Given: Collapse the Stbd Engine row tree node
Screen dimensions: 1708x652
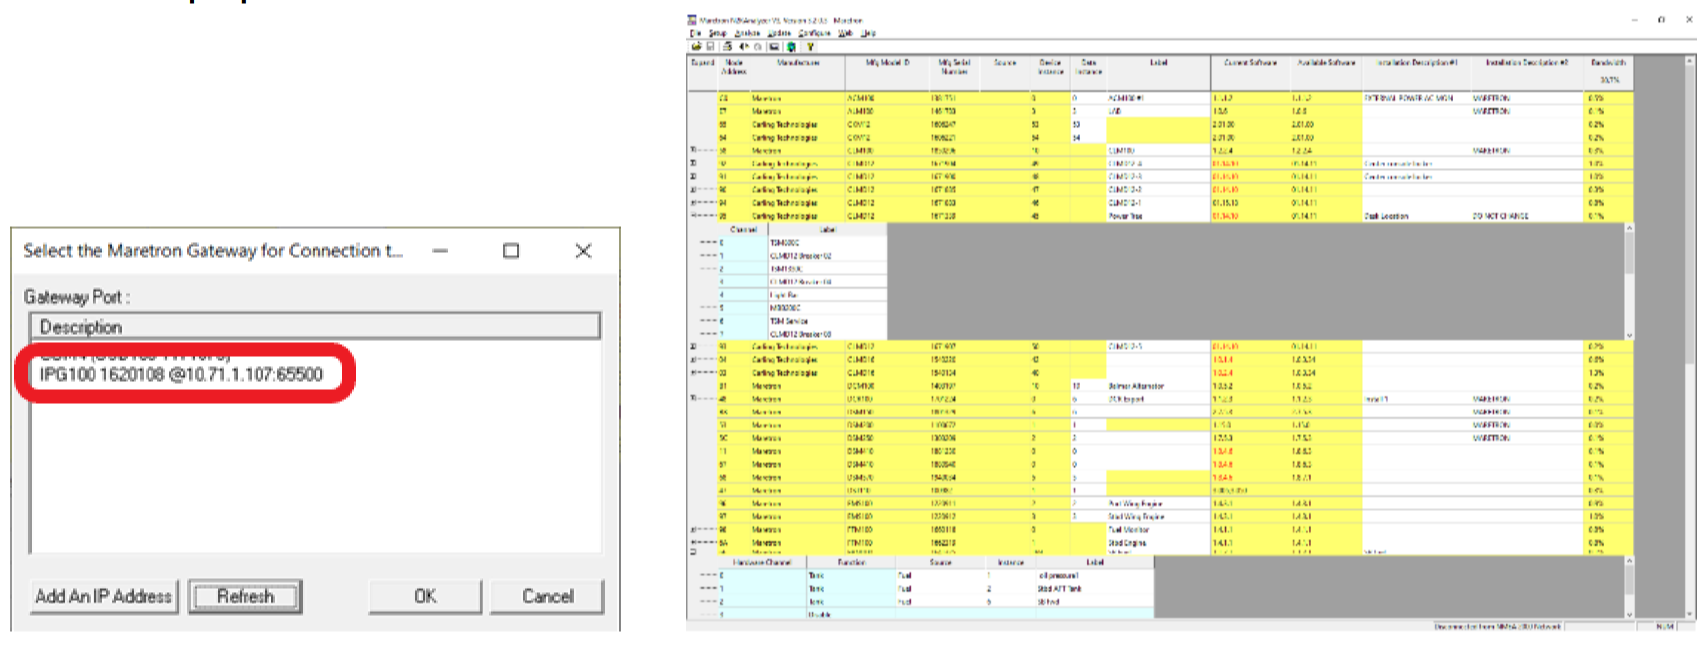Looking at the screenshot, I should tap(694, 543).
